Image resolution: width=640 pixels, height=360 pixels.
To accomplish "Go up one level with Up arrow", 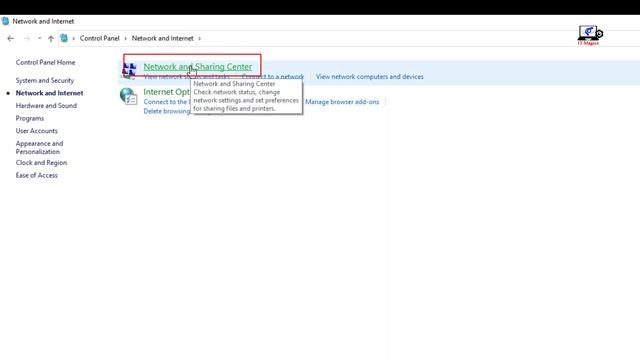I will pyautogui.click(x=51, y=38).
